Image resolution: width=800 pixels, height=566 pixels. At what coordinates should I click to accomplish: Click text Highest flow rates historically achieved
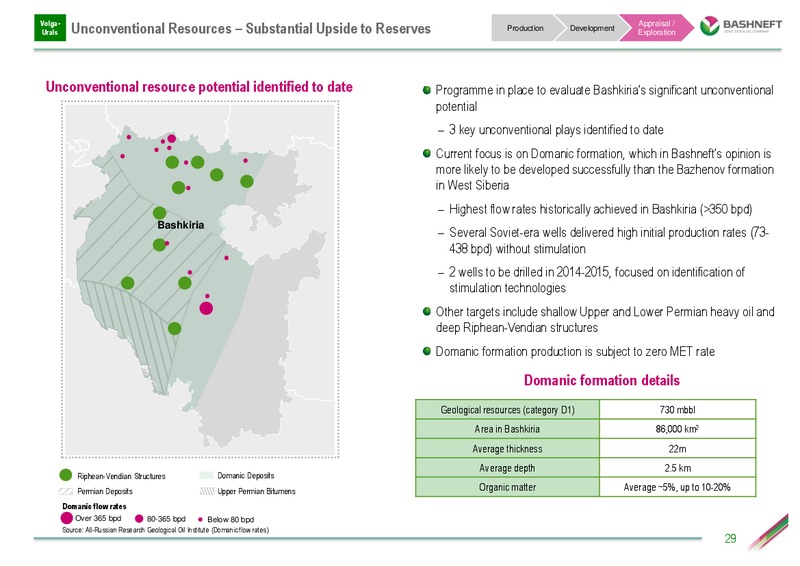tap(601, 209)
